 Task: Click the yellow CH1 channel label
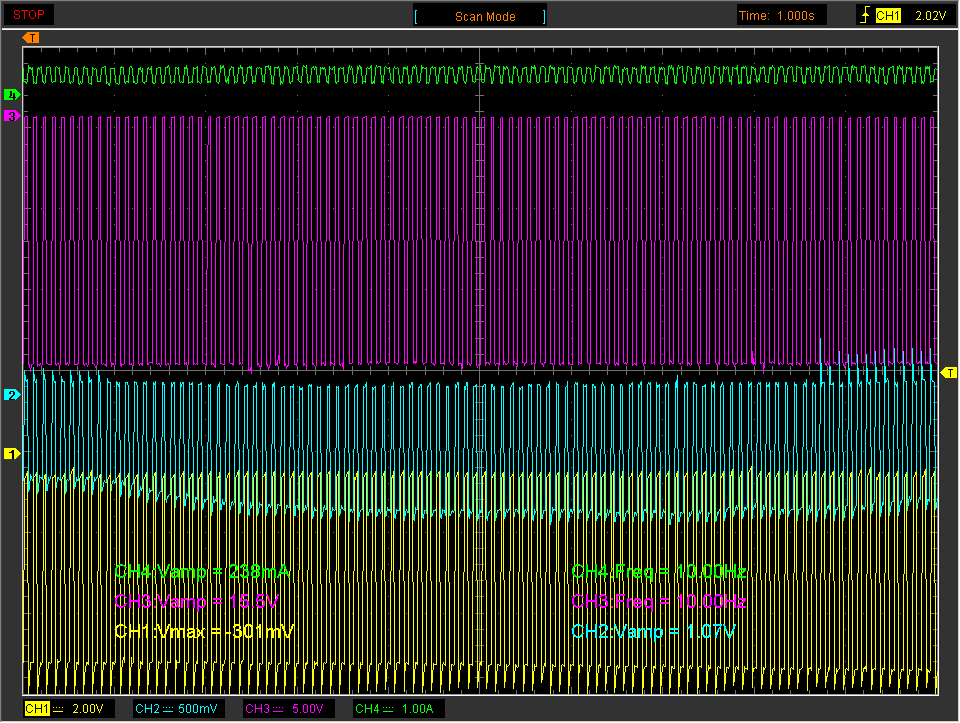coord(37,709)
